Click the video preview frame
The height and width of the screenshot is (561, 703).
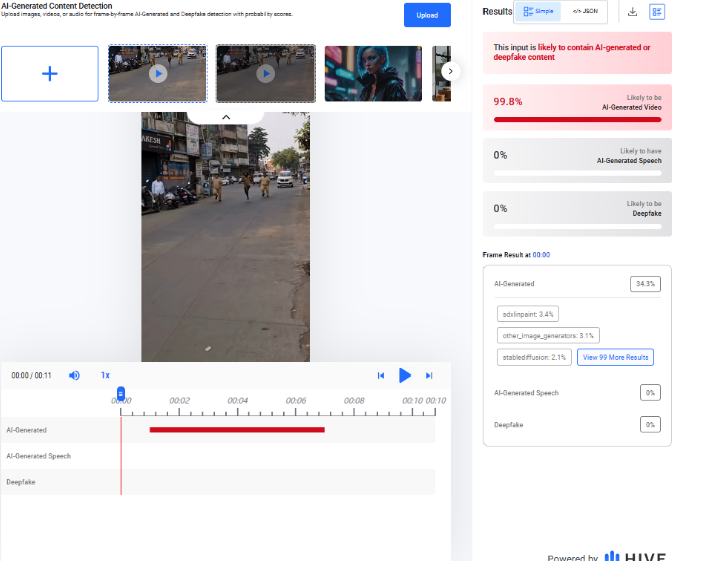click(226, 237)
